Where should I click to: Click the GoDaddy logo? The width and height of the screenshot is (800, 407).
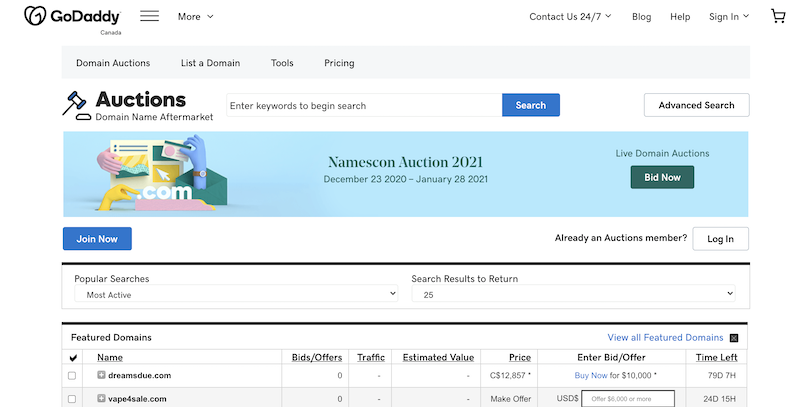72,16
